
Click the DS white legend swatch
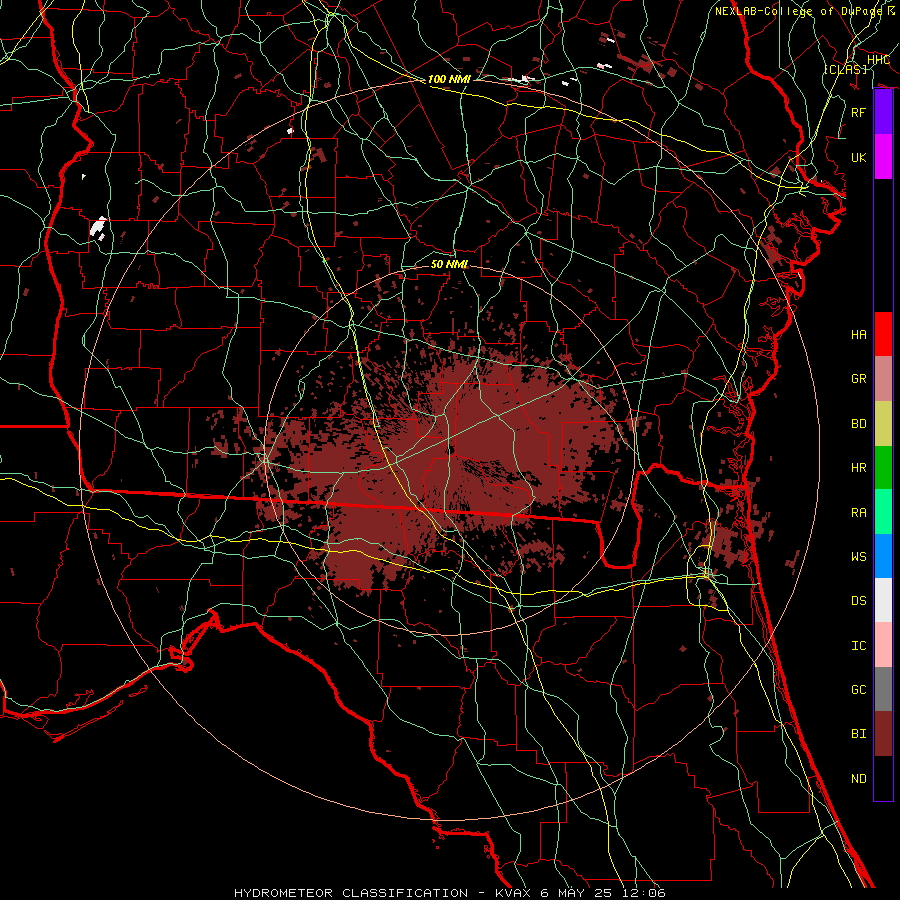[883, 600]
